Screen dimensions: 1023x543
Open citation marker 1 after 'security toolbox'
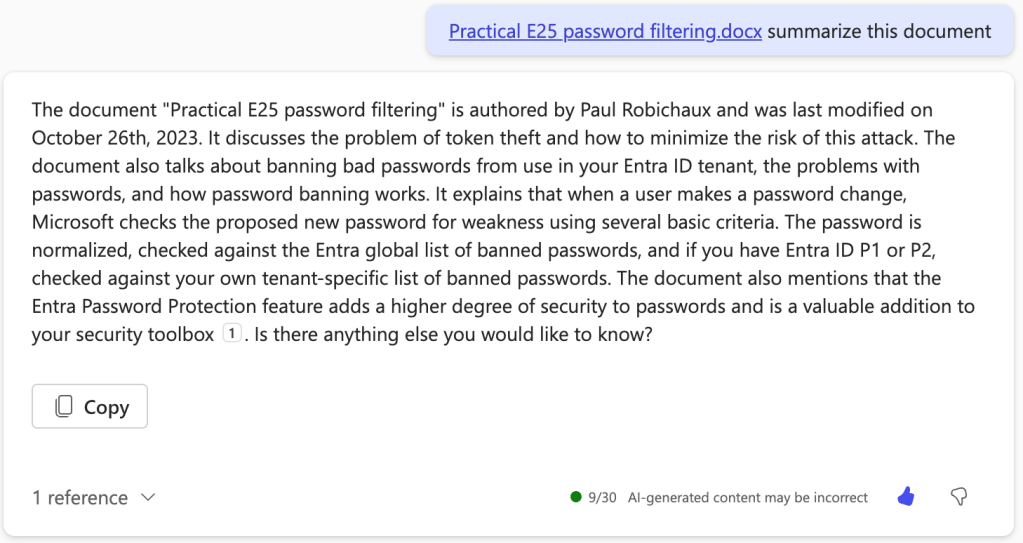click(x=230, y=335)
